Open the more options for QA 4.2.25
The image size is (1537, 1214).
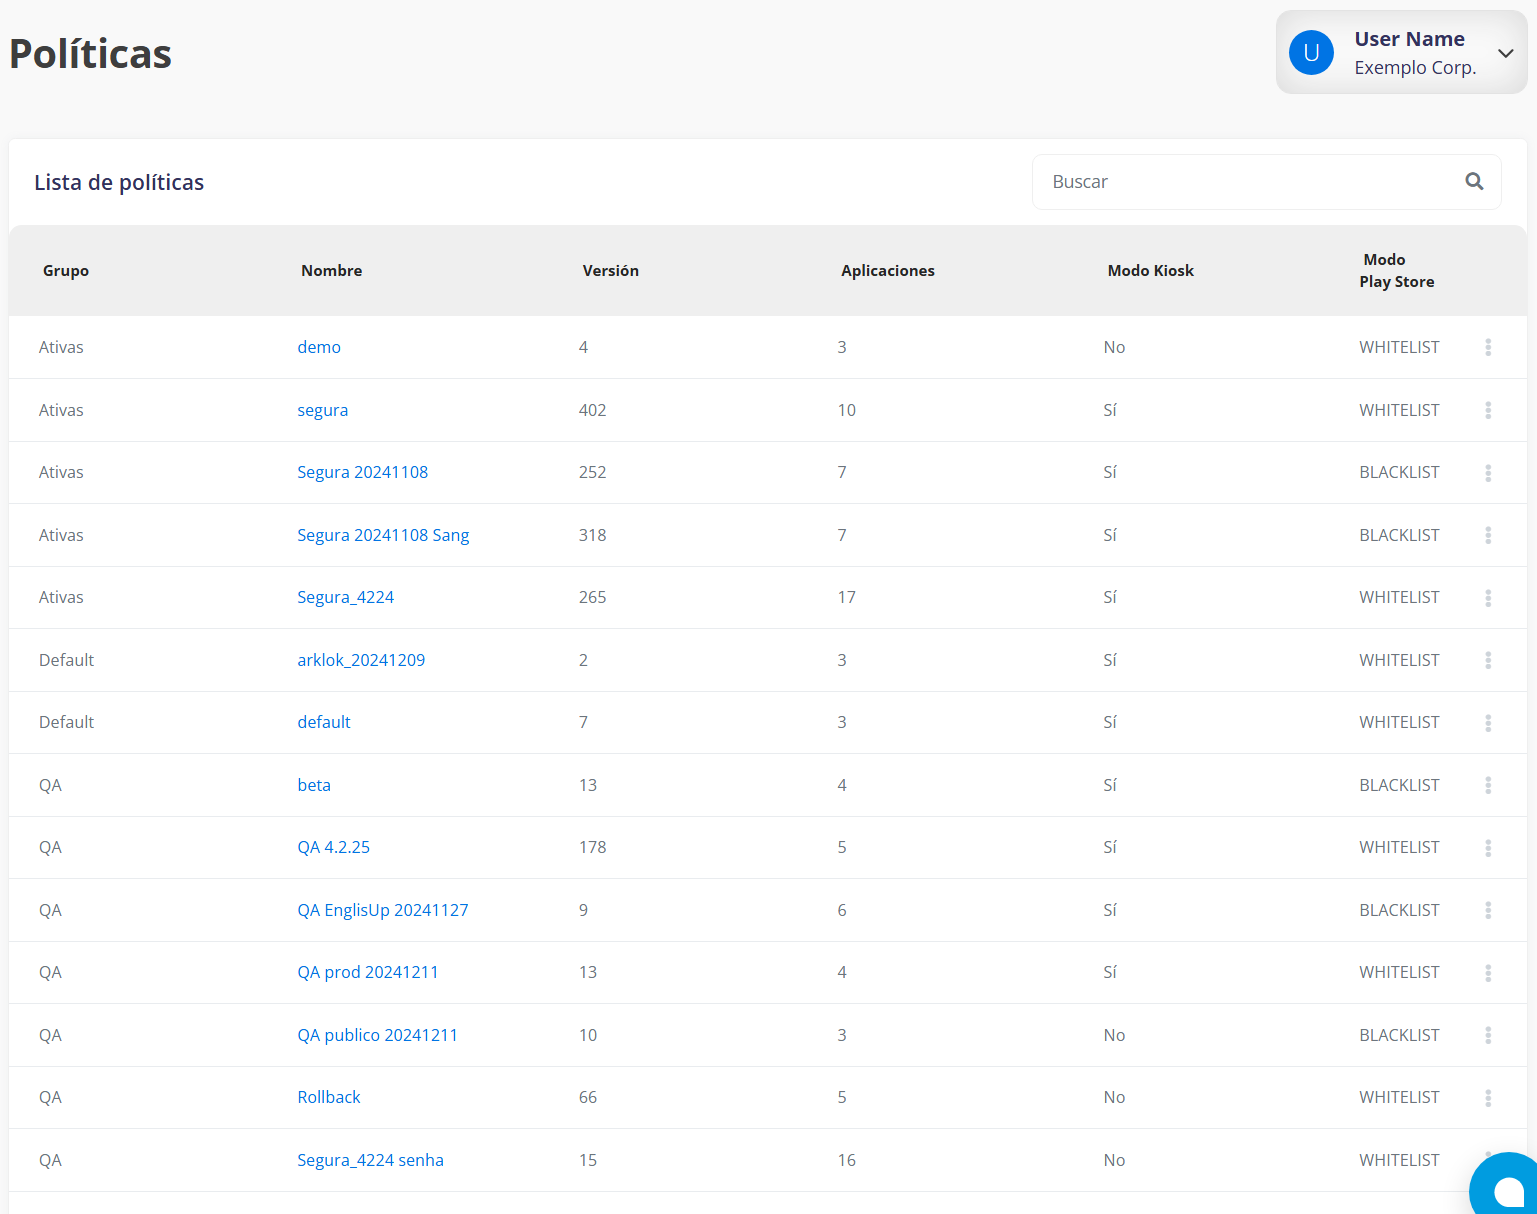tap(1488, 848)
